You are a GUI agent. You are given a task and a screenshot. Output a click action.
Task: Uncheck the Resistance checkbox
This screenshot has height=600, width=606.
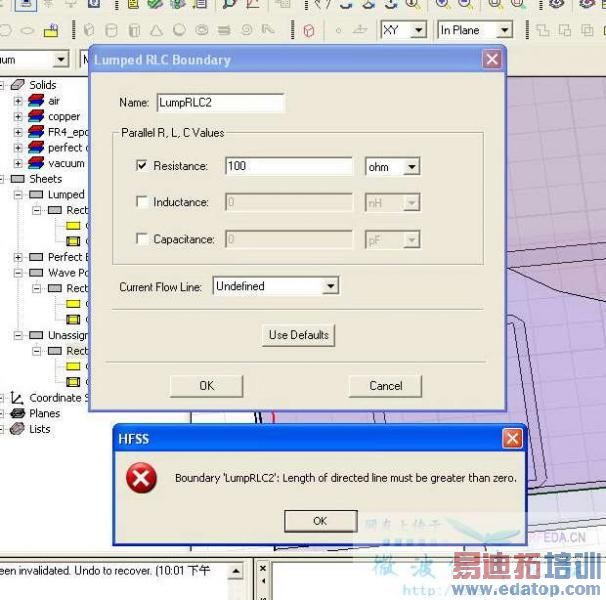pyautogui.click(x=142, y=165)
